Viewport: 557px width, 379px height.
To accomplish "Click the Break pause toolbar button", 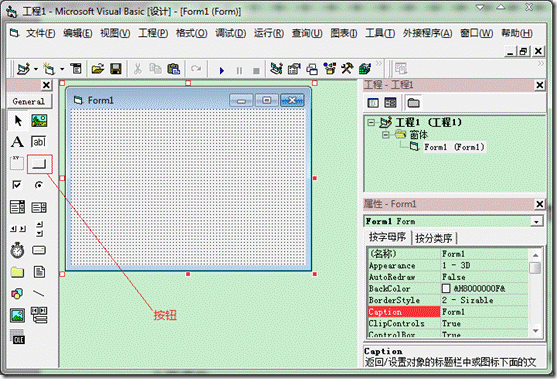I will click(239, 71).
